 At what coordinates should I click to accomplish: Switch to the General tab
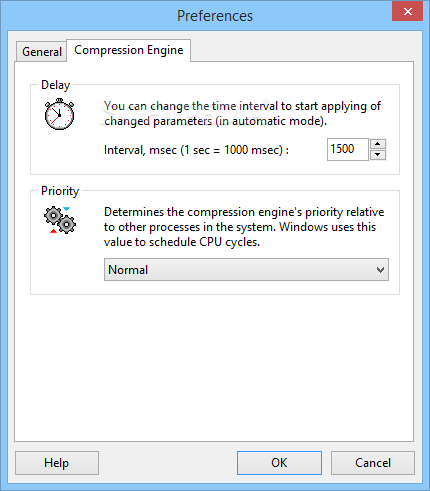coord(42,52)
